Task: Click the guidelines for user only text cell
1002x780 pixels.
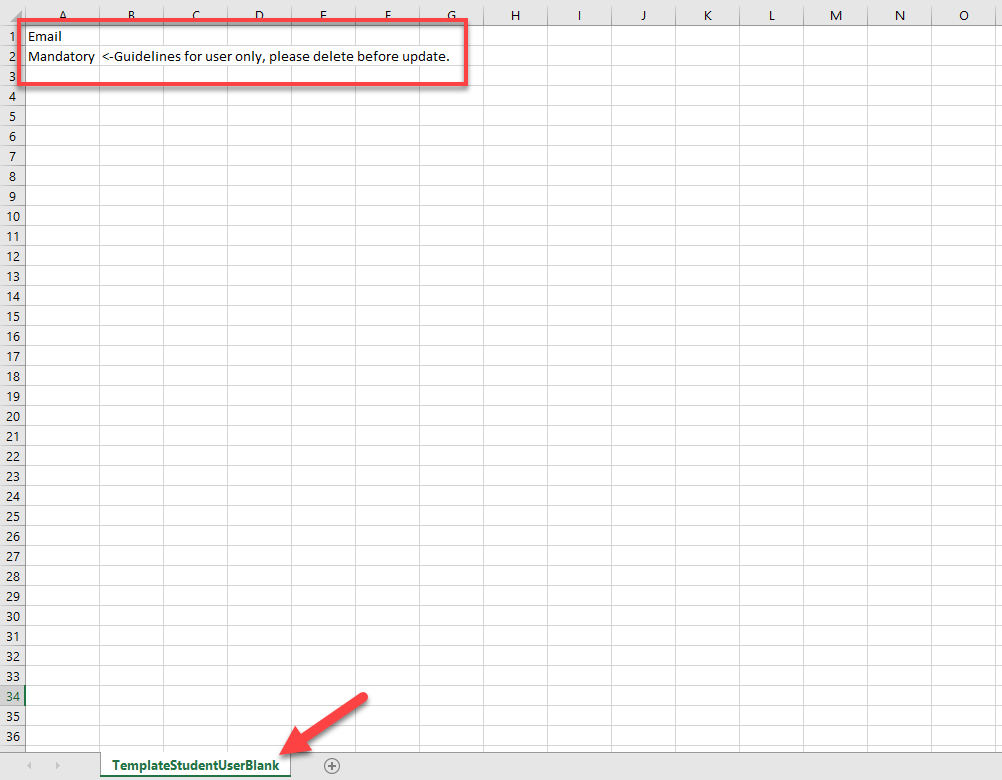Action: tap(275, 56)
